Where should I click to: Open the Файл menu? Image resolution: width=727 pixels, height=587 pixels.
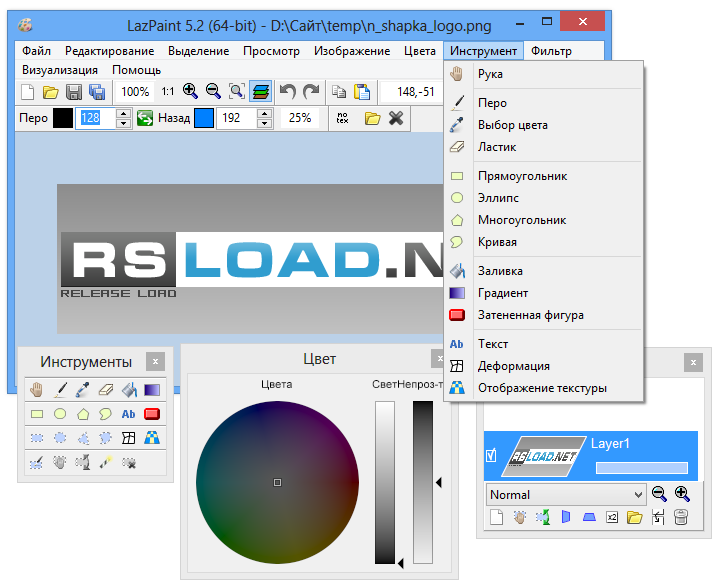tap(36, 51)
